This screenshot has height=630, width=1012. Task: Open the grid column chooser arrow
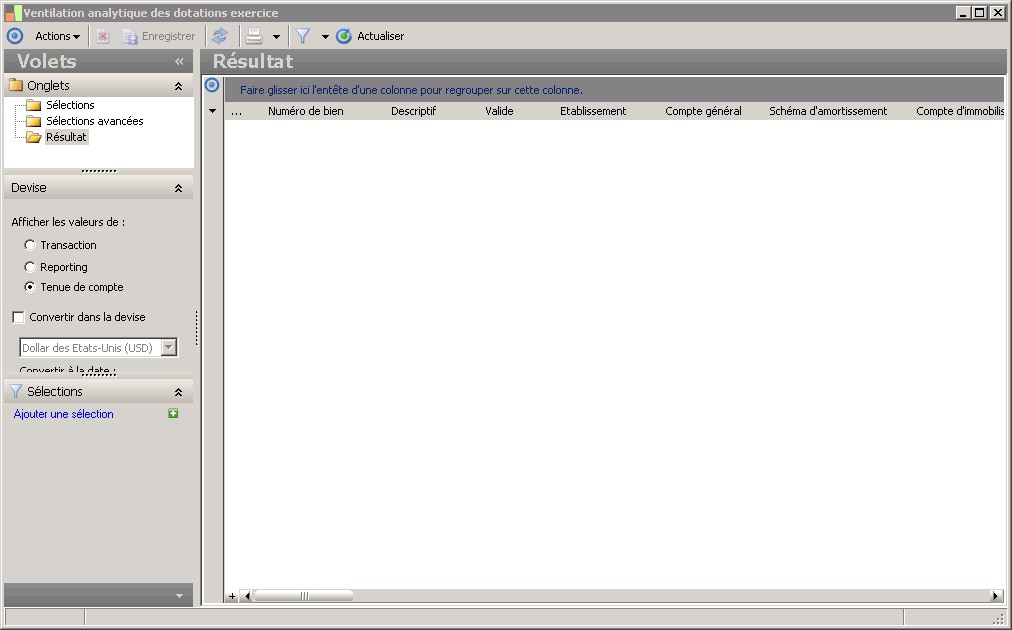click(x=212, y=111)
